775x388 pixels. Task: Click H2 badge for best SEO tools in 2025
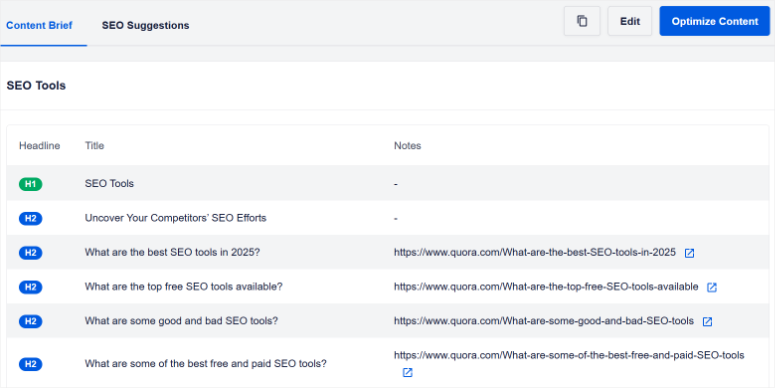[x=31, y=253]
